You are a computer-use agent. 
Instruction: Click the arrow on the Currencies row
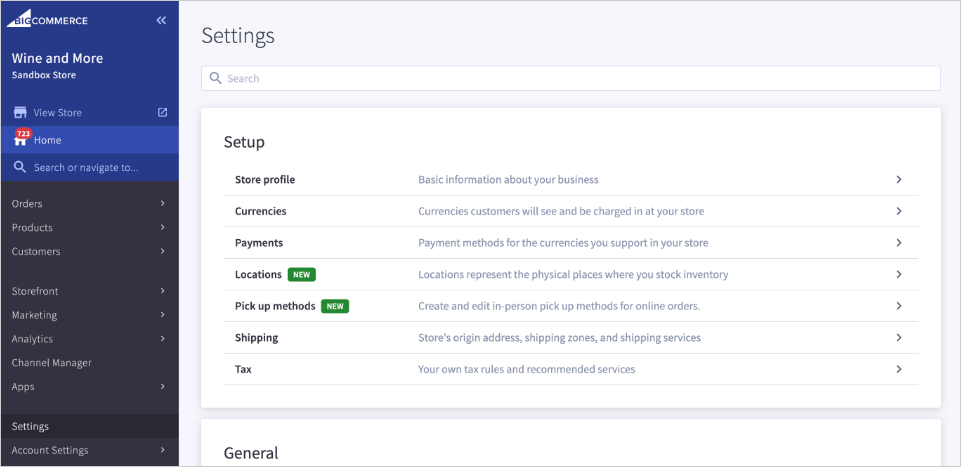pos(898,211)
